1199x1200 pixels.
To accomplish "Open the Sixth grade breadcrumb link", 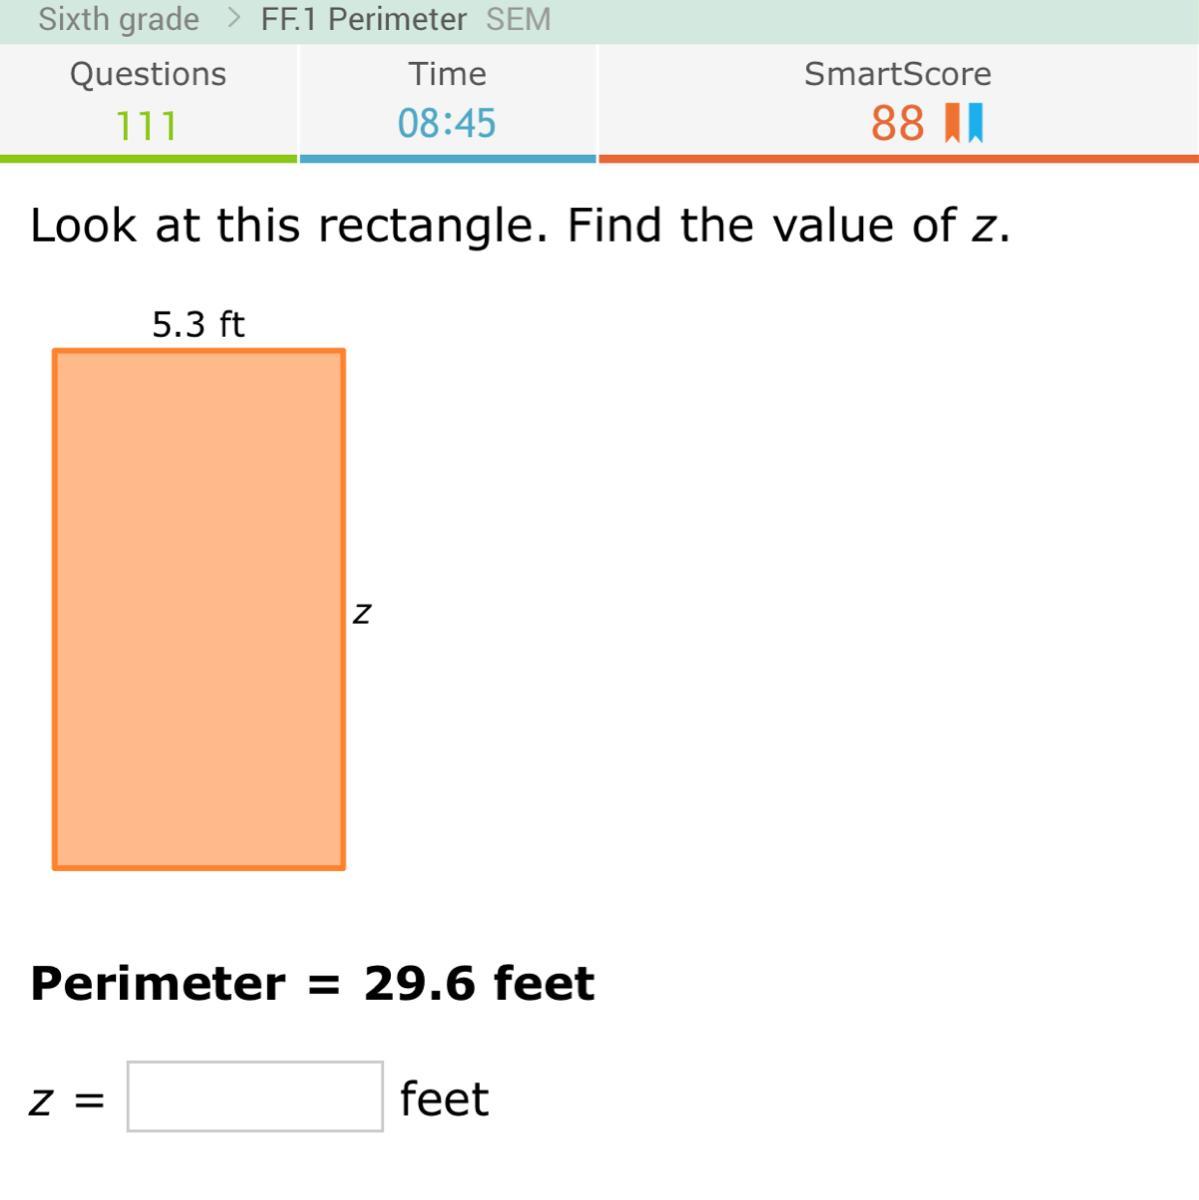I will 118,19.
